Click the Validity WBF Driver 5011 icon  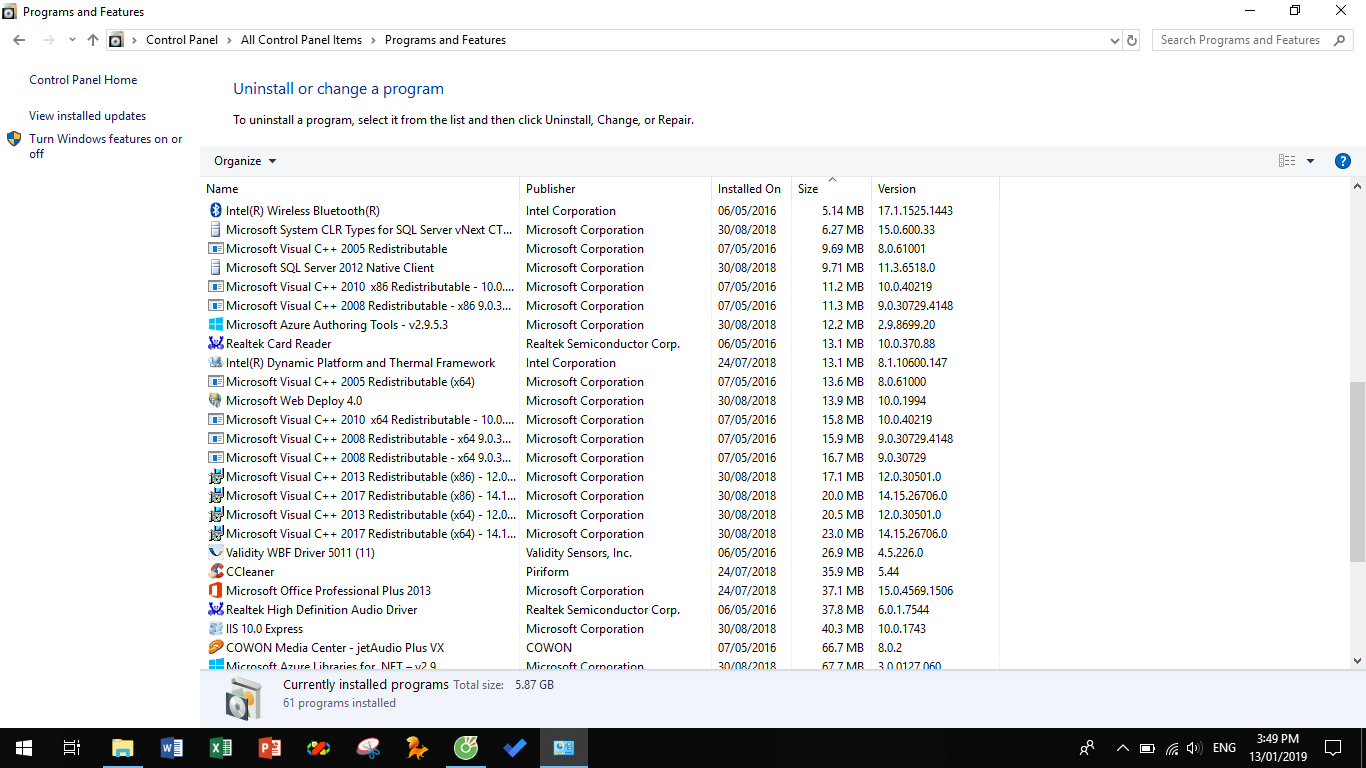(x=215, y=553)
